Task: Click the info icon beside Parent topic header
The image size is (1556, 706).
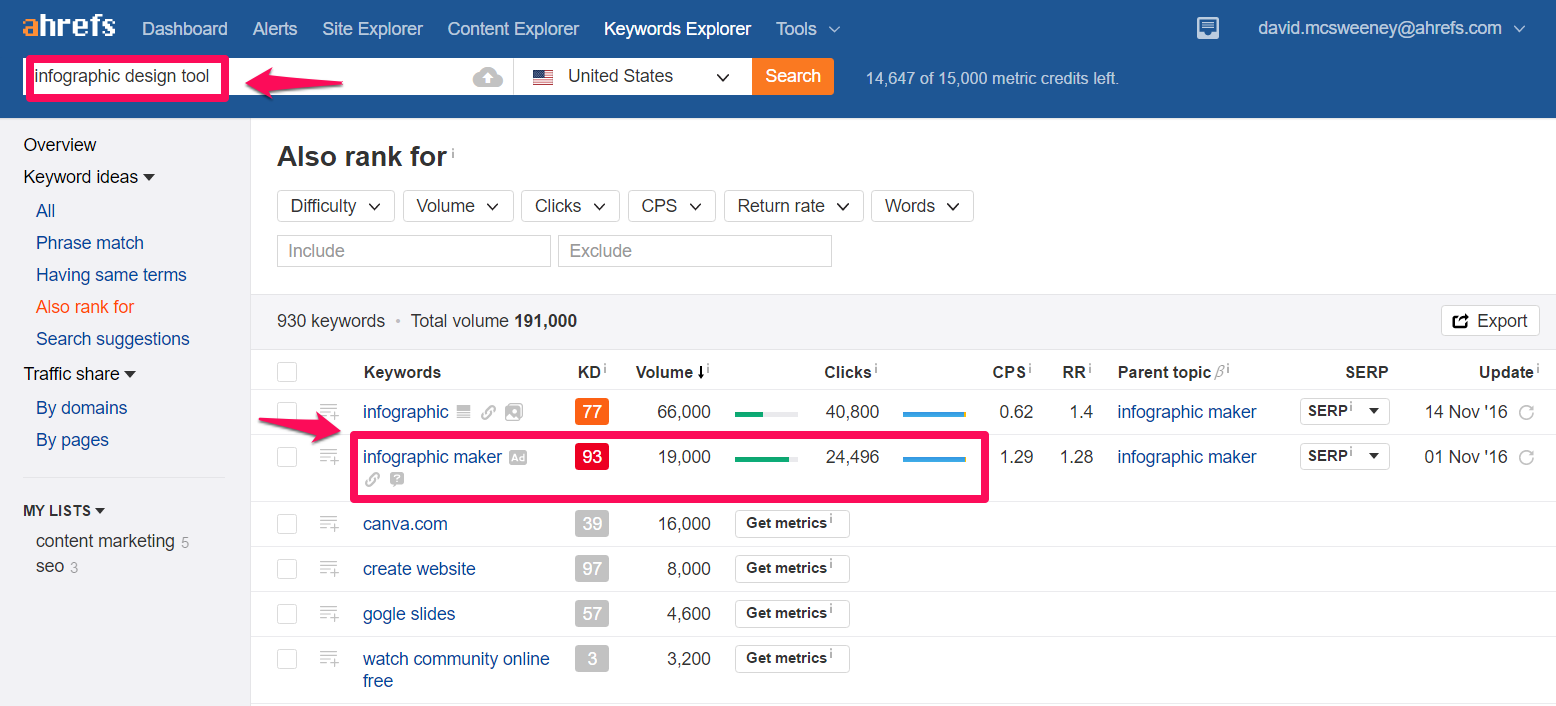Action: coord(1228,369)
